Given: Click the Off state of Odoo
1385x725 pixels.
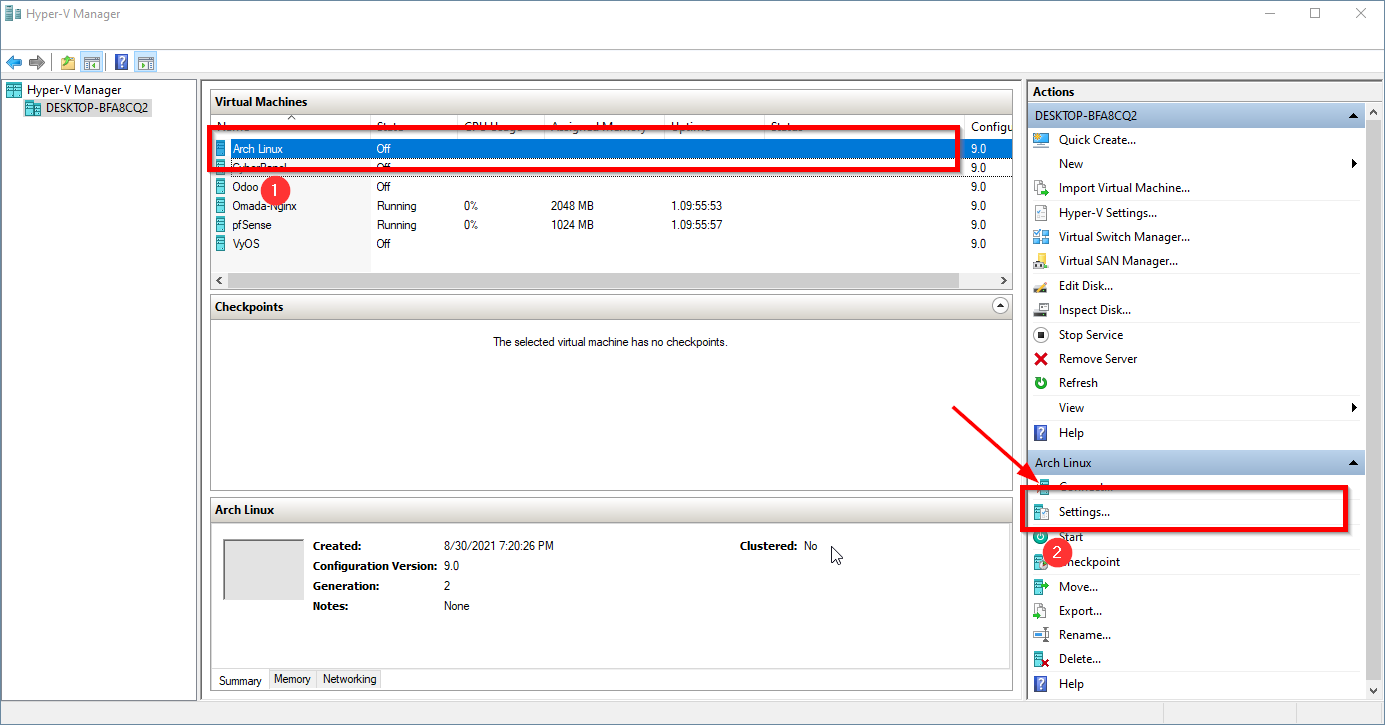Looking at the screenshot, I should [x=383, y=186].
